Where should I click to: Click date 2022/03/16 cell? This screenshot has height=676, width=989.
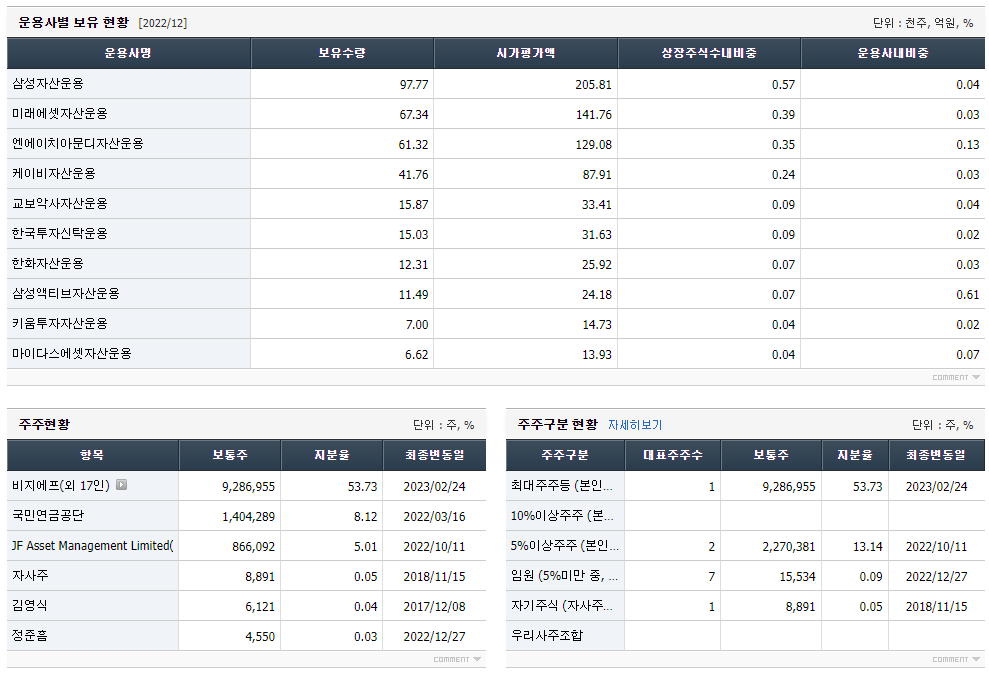(435, 516)
